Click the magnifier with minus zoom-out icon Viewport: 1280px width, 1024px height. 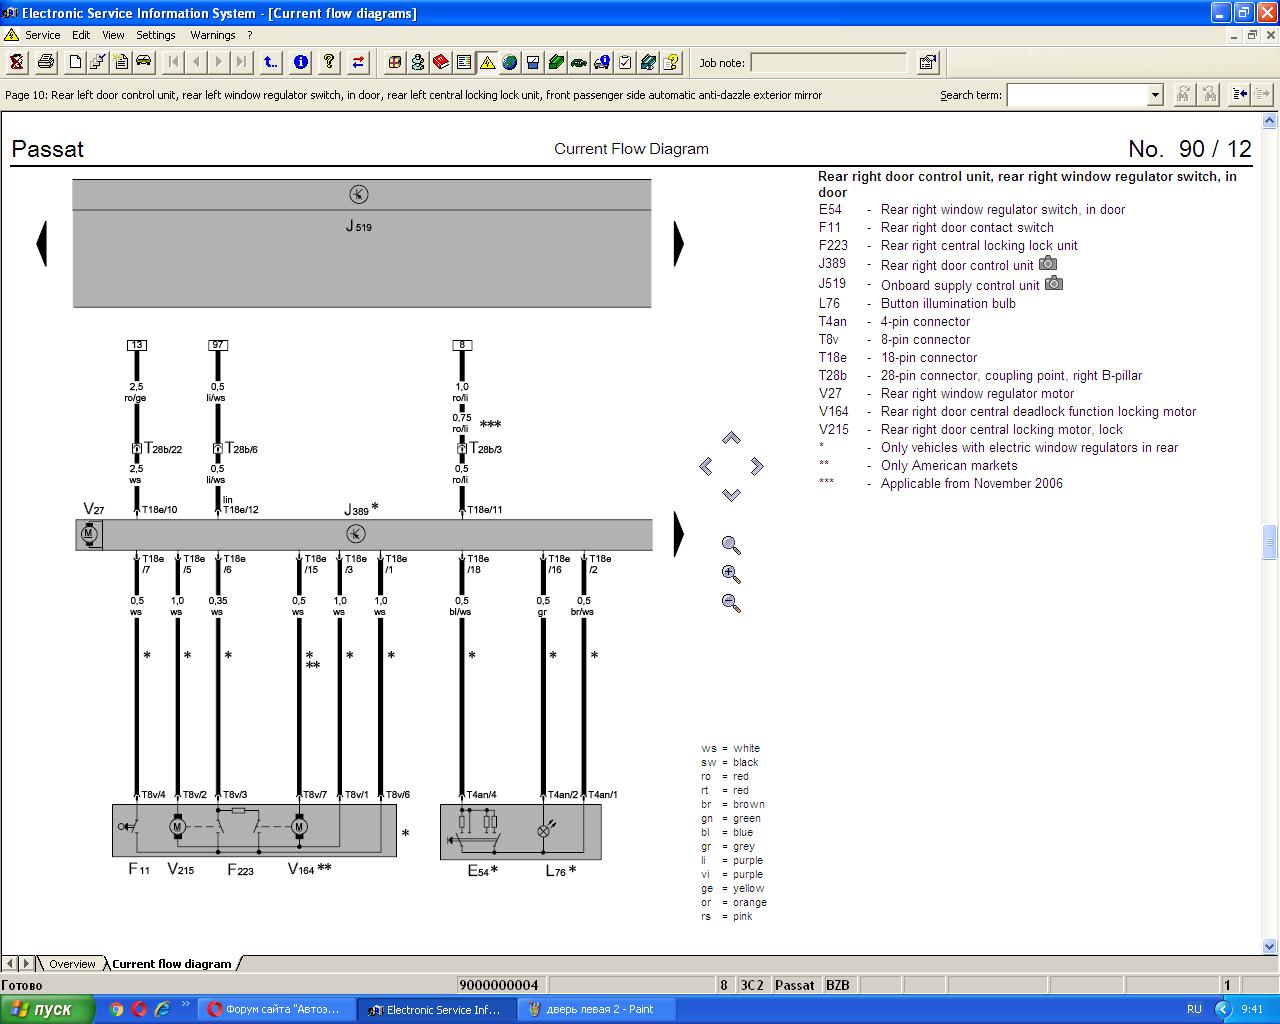point(731,603)
